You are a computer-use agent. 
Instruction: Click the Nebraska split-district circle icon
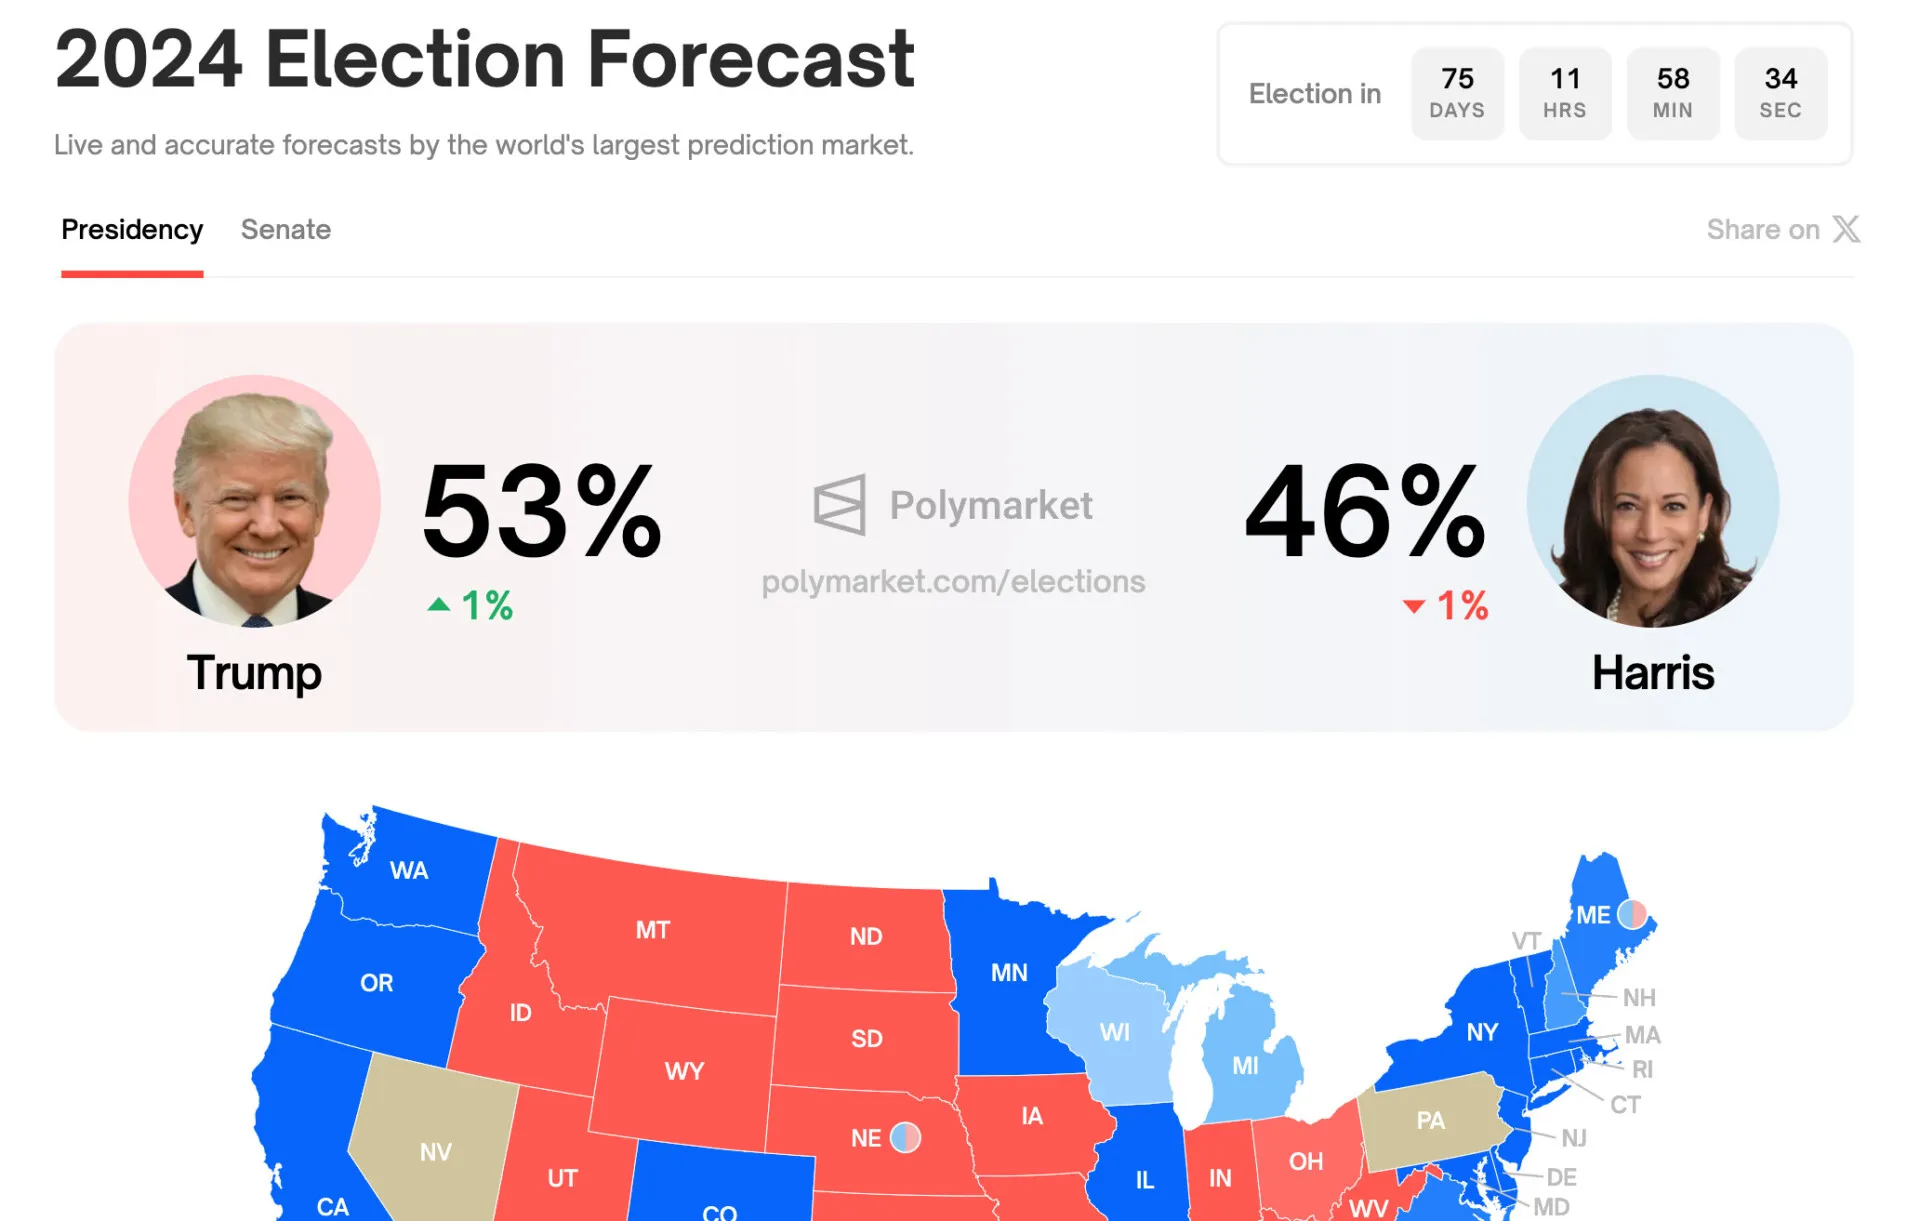pos(905,1138)
